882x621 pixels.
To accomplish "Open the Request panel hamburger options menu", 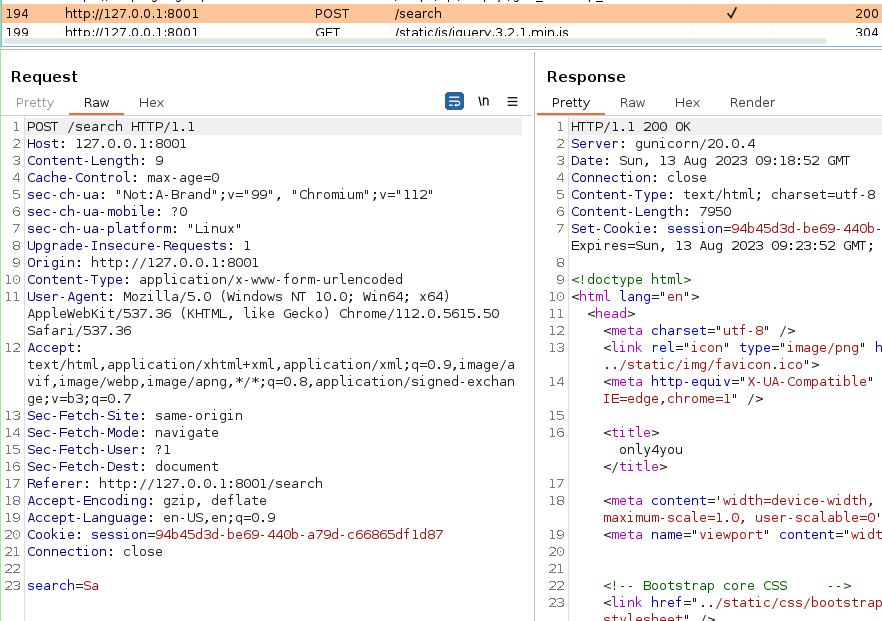I will 512,101.
